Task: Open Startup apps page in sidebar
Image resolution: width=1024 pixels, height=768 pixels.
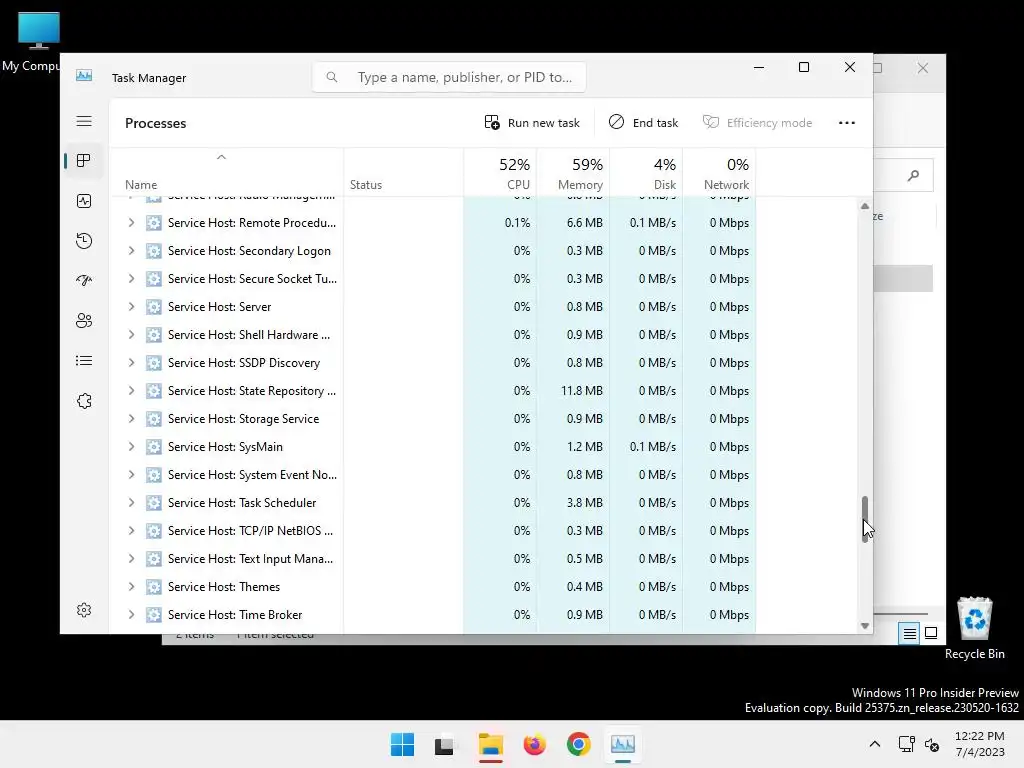Action: [84, 281]
